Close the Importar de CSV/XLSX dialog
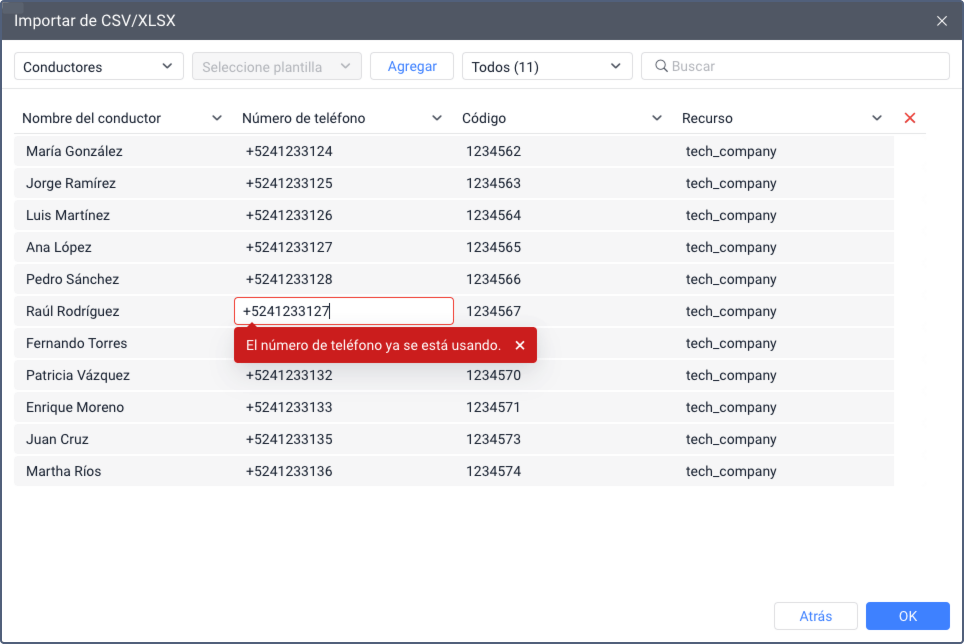 (941, 21)
